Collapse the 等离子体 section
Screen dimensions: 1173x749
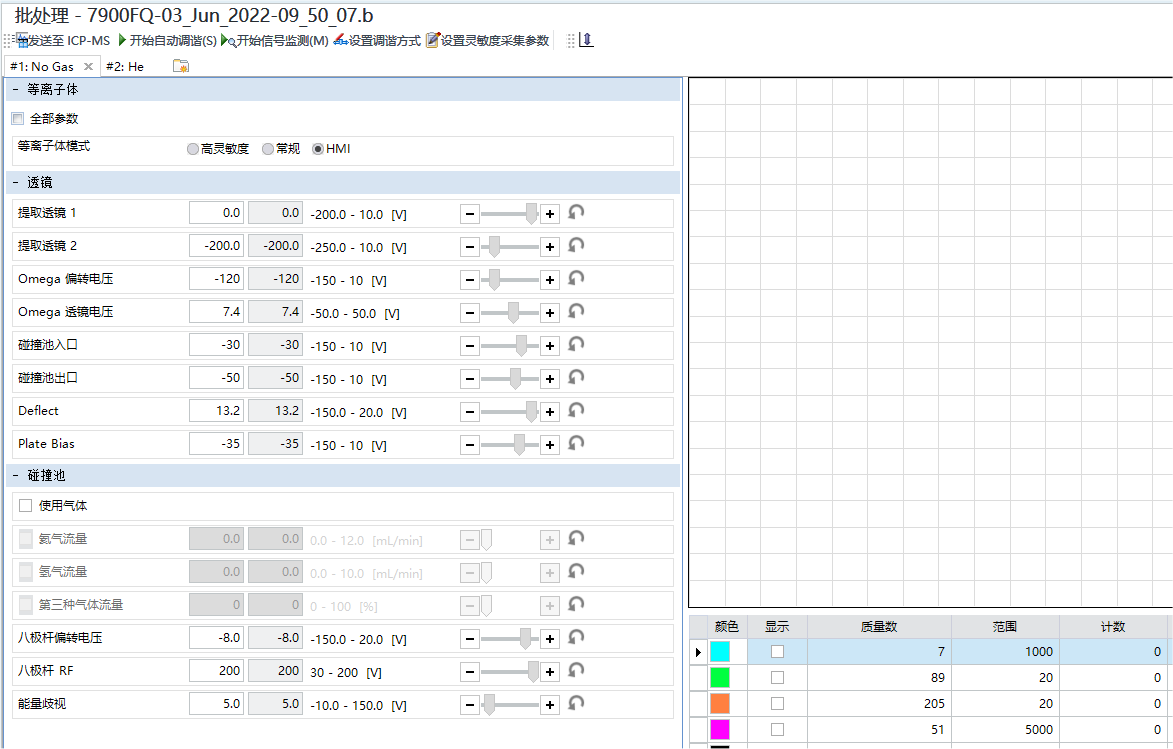pyautogui.click(x=16, y=90)
